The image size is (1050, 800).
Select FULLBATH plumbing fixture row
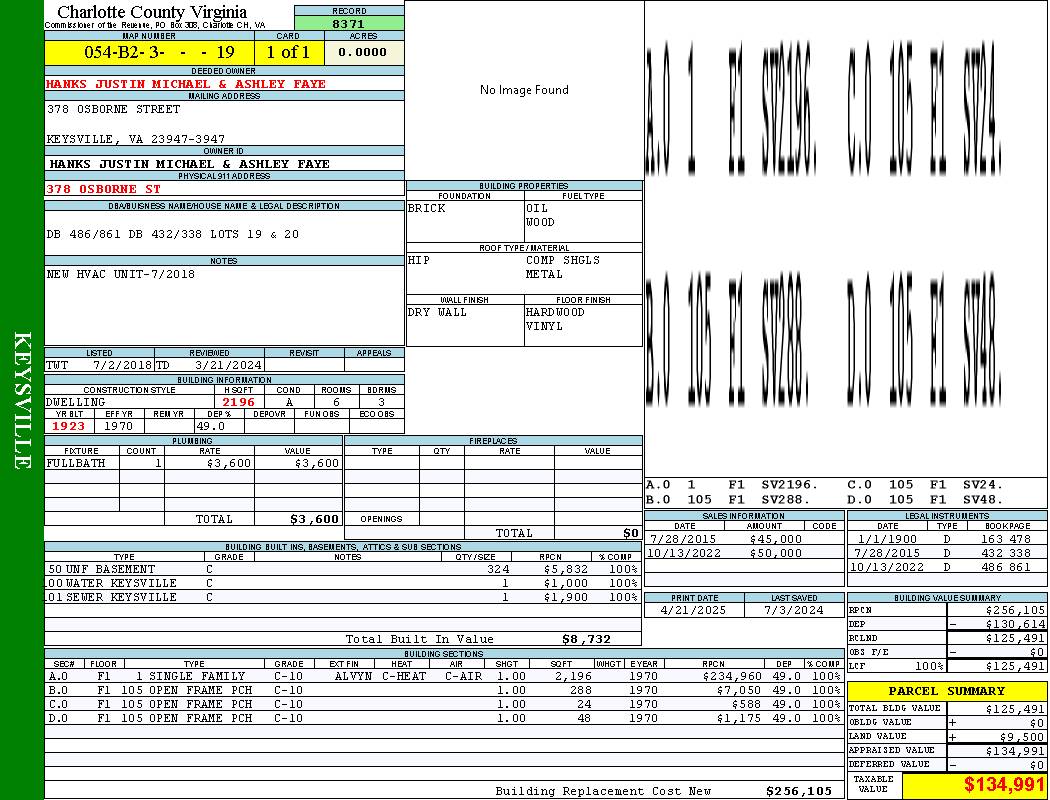pyautogui.click(x=194, y=463)
